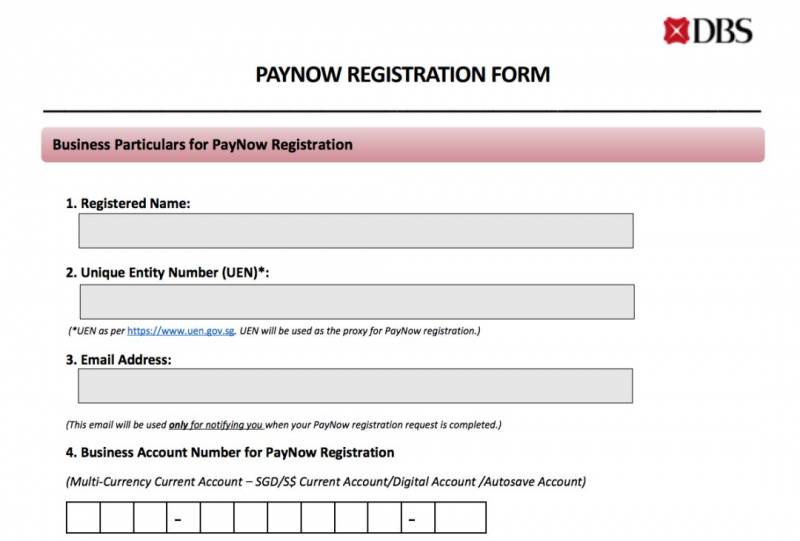
Task: Select the digit box right after first dash
Action: [216, 518]
